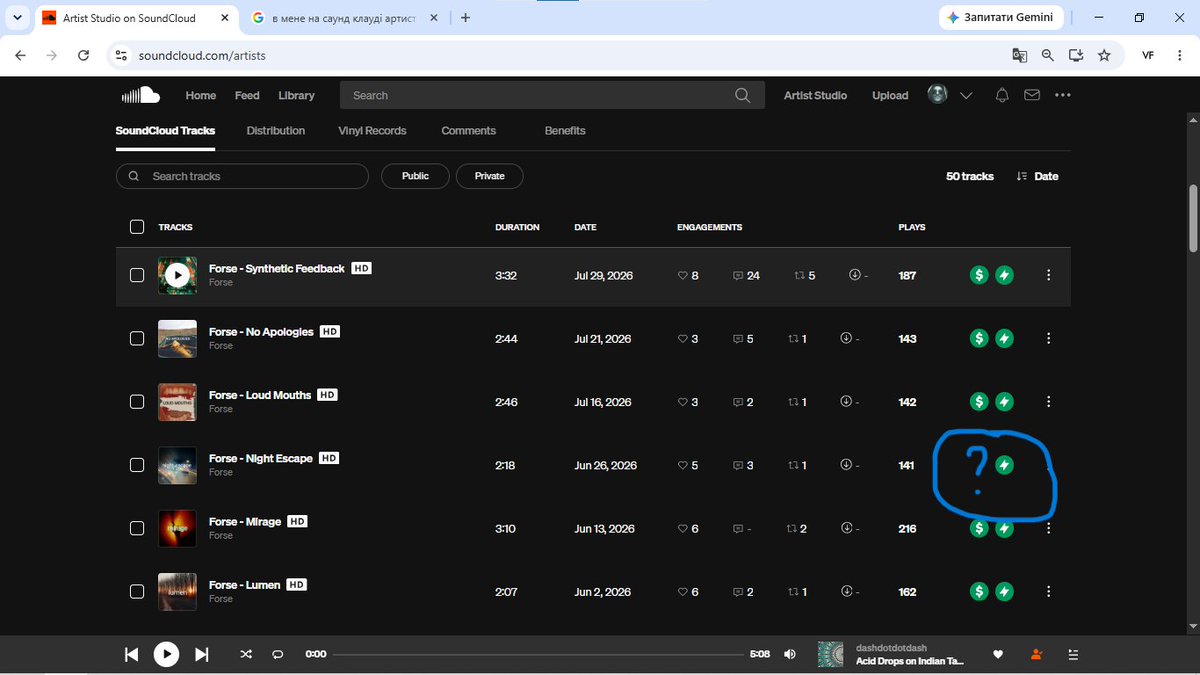The image size is (1200, 675).
Task: Click the Upload link in the header
Action: click(x=890, y=95)
